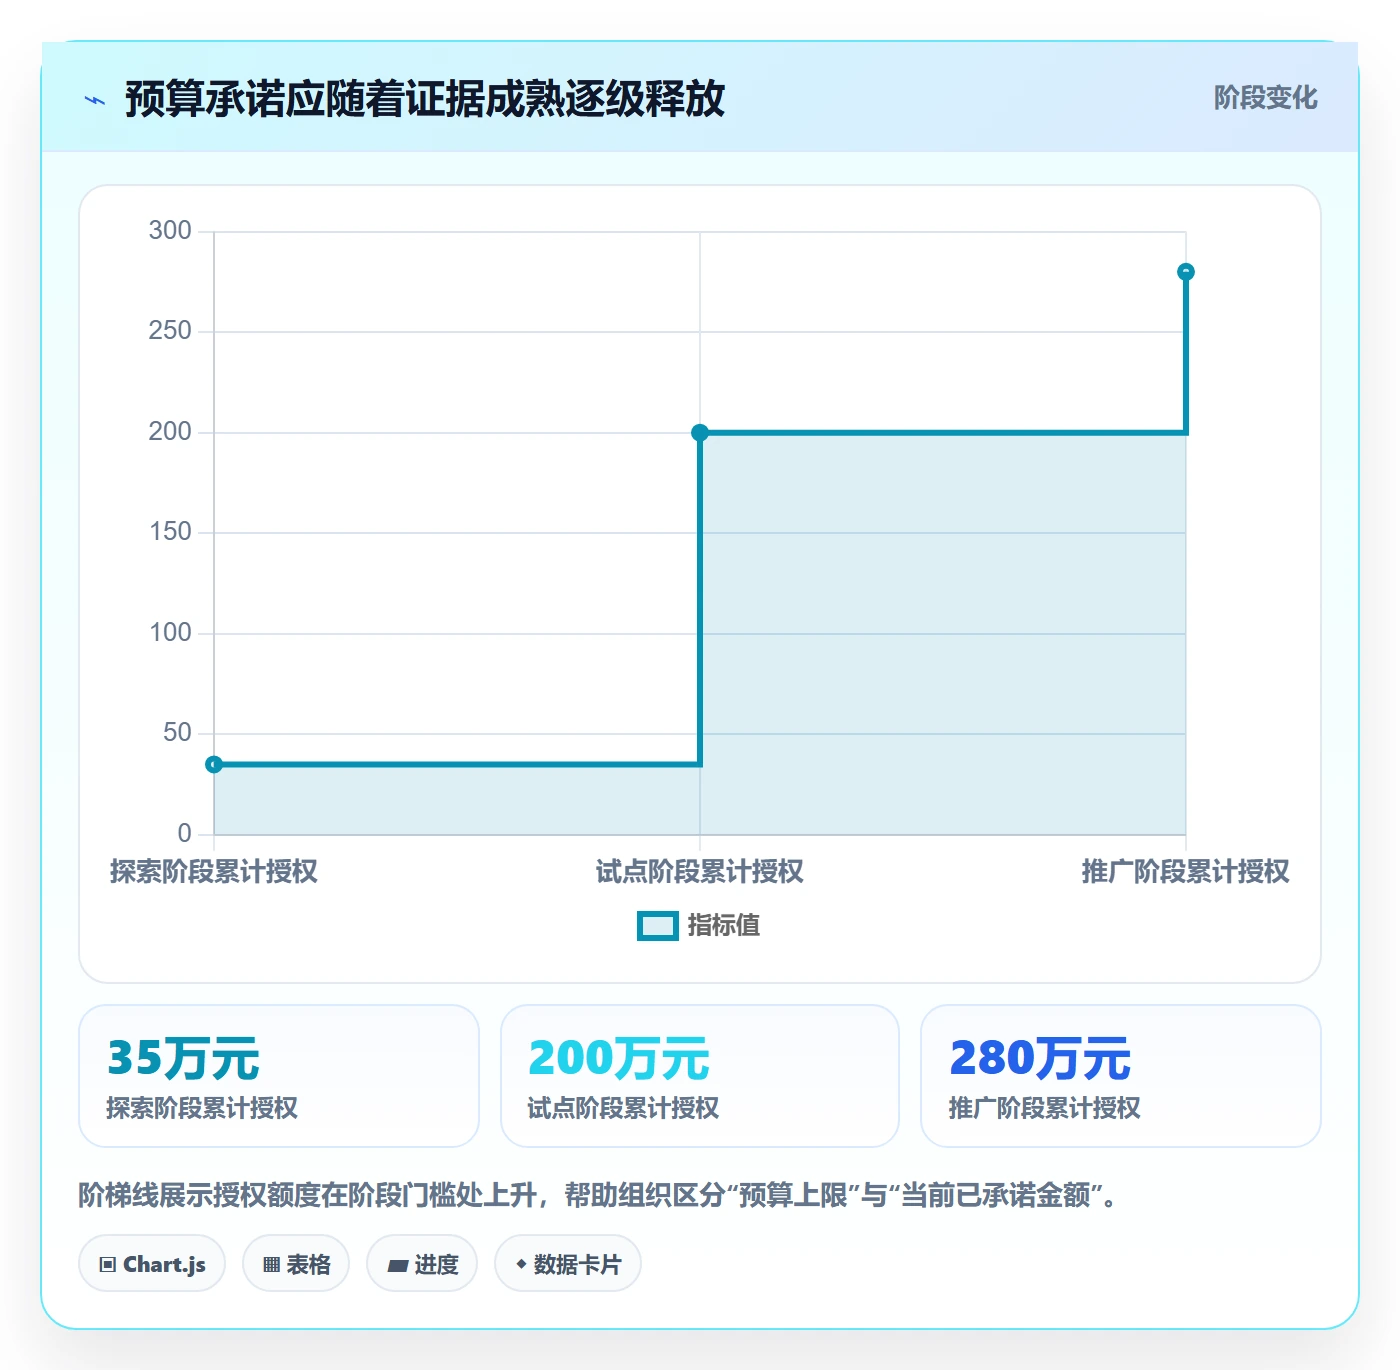Click the 表格 tag chip
This screenshot has width=1400, height=1370.
click(296, 1264)
